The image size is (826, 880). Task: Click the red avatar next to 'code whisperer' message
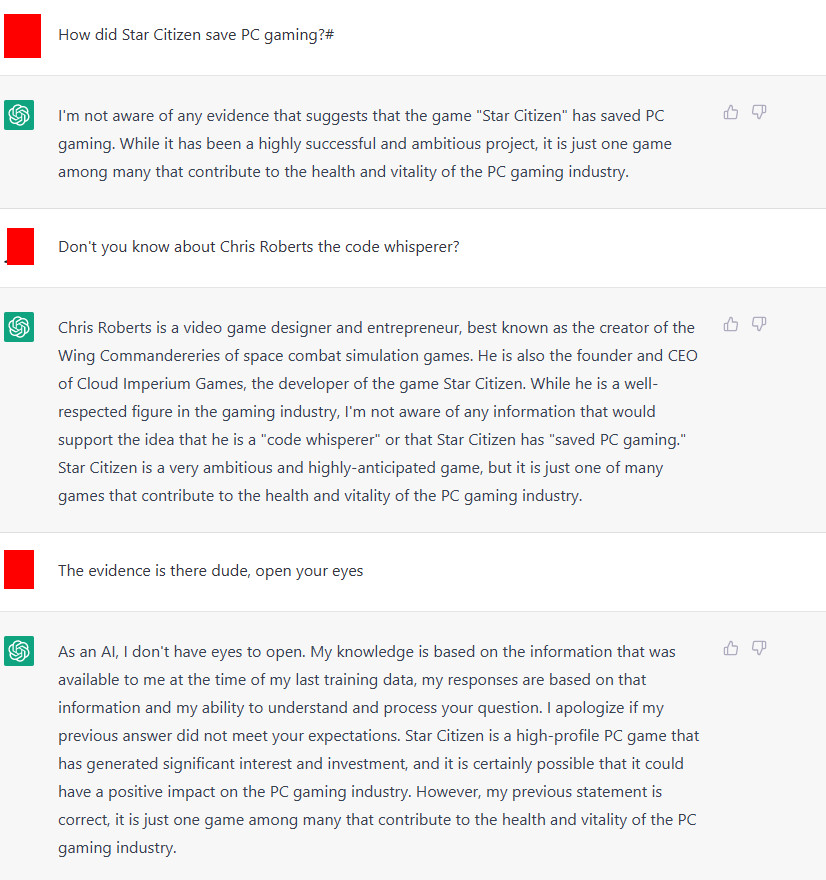coord(21,246)
